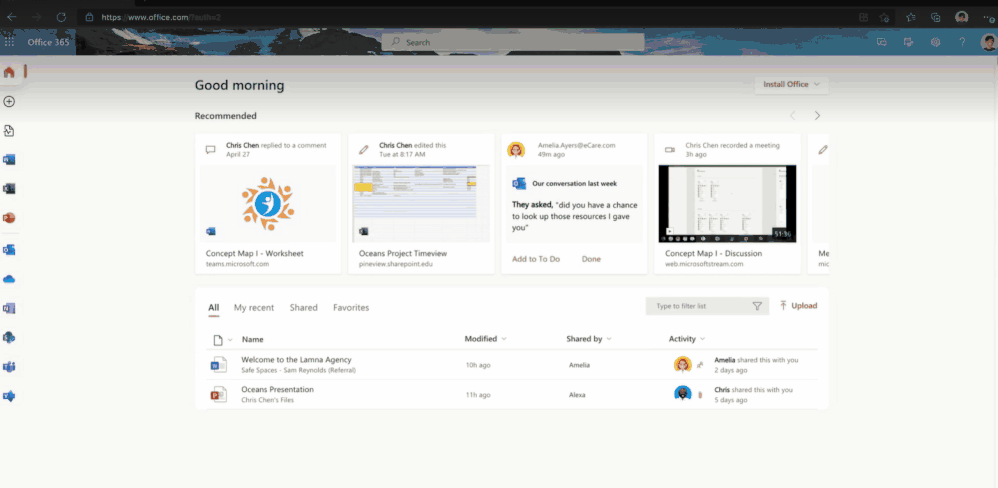Click 'Our conversation last week' email subject
This screenshot has width=998, height=488.
pyautogui.click(x=575, y=184)
